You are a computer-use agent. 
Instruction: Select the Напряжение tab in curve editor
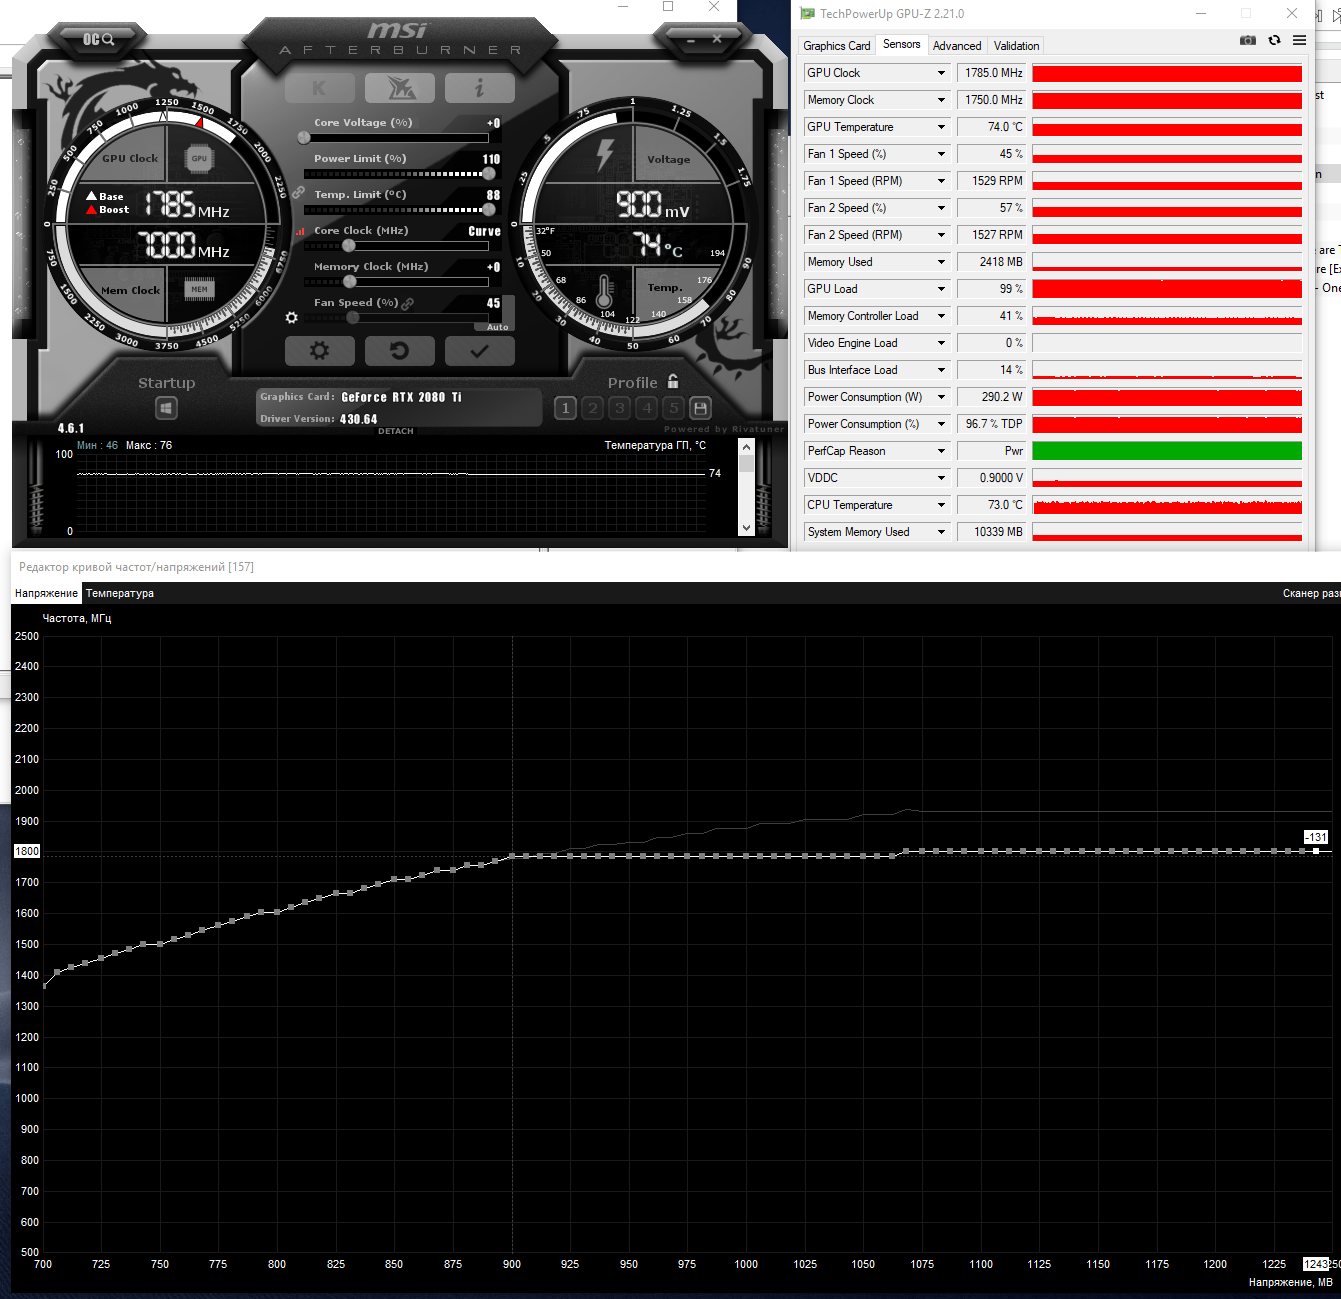(46, 593)
